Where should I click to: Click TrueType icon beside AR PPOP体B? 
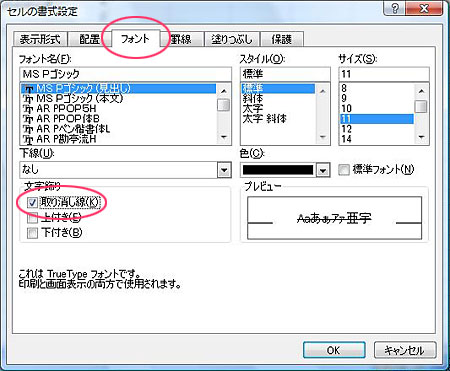pyautogui.click(x=28, y=119)
